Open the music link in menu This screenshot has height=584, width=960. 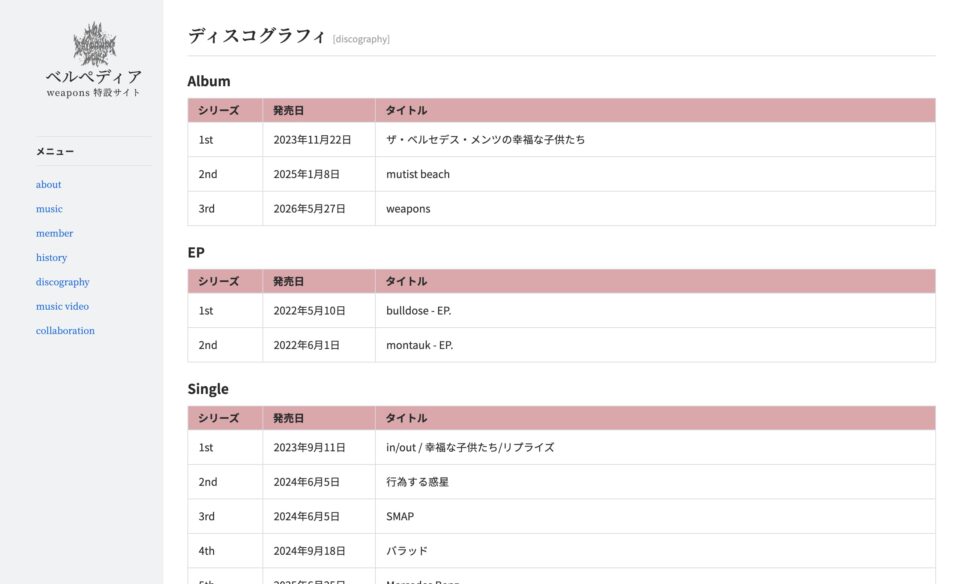pos(49,209)
